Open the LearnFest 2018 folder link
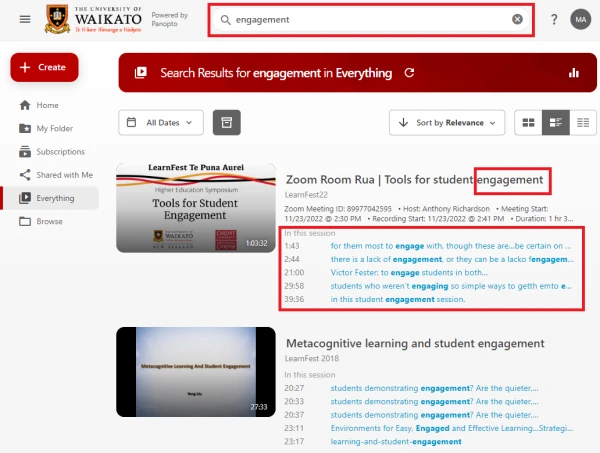Viewport: 600px width, 453px height. 311,358
